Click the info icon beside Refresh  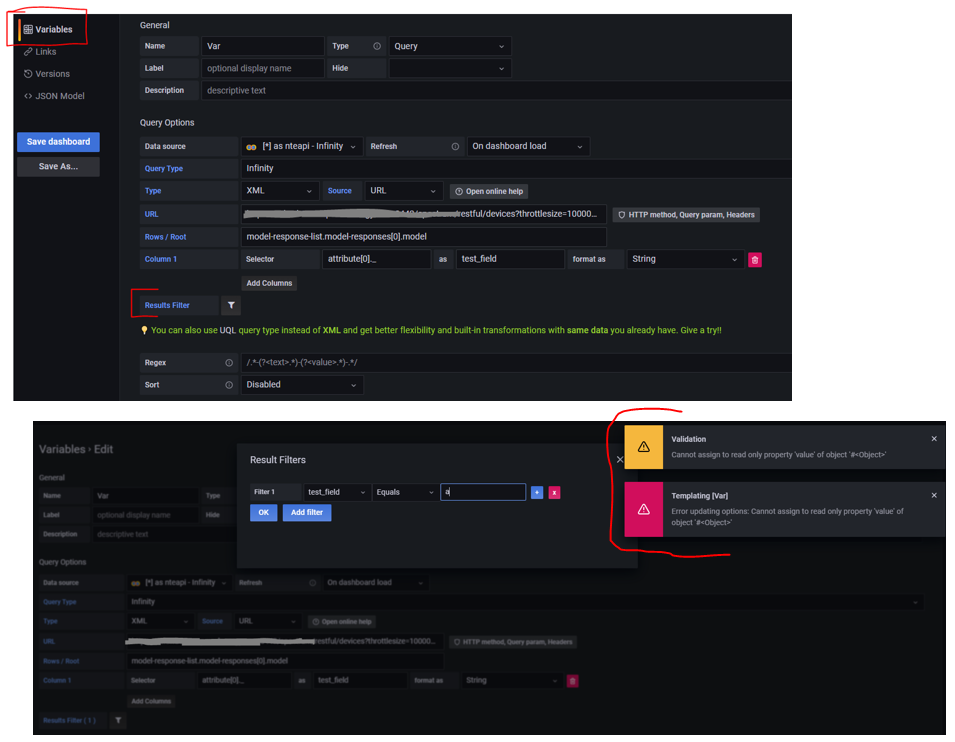454,146
